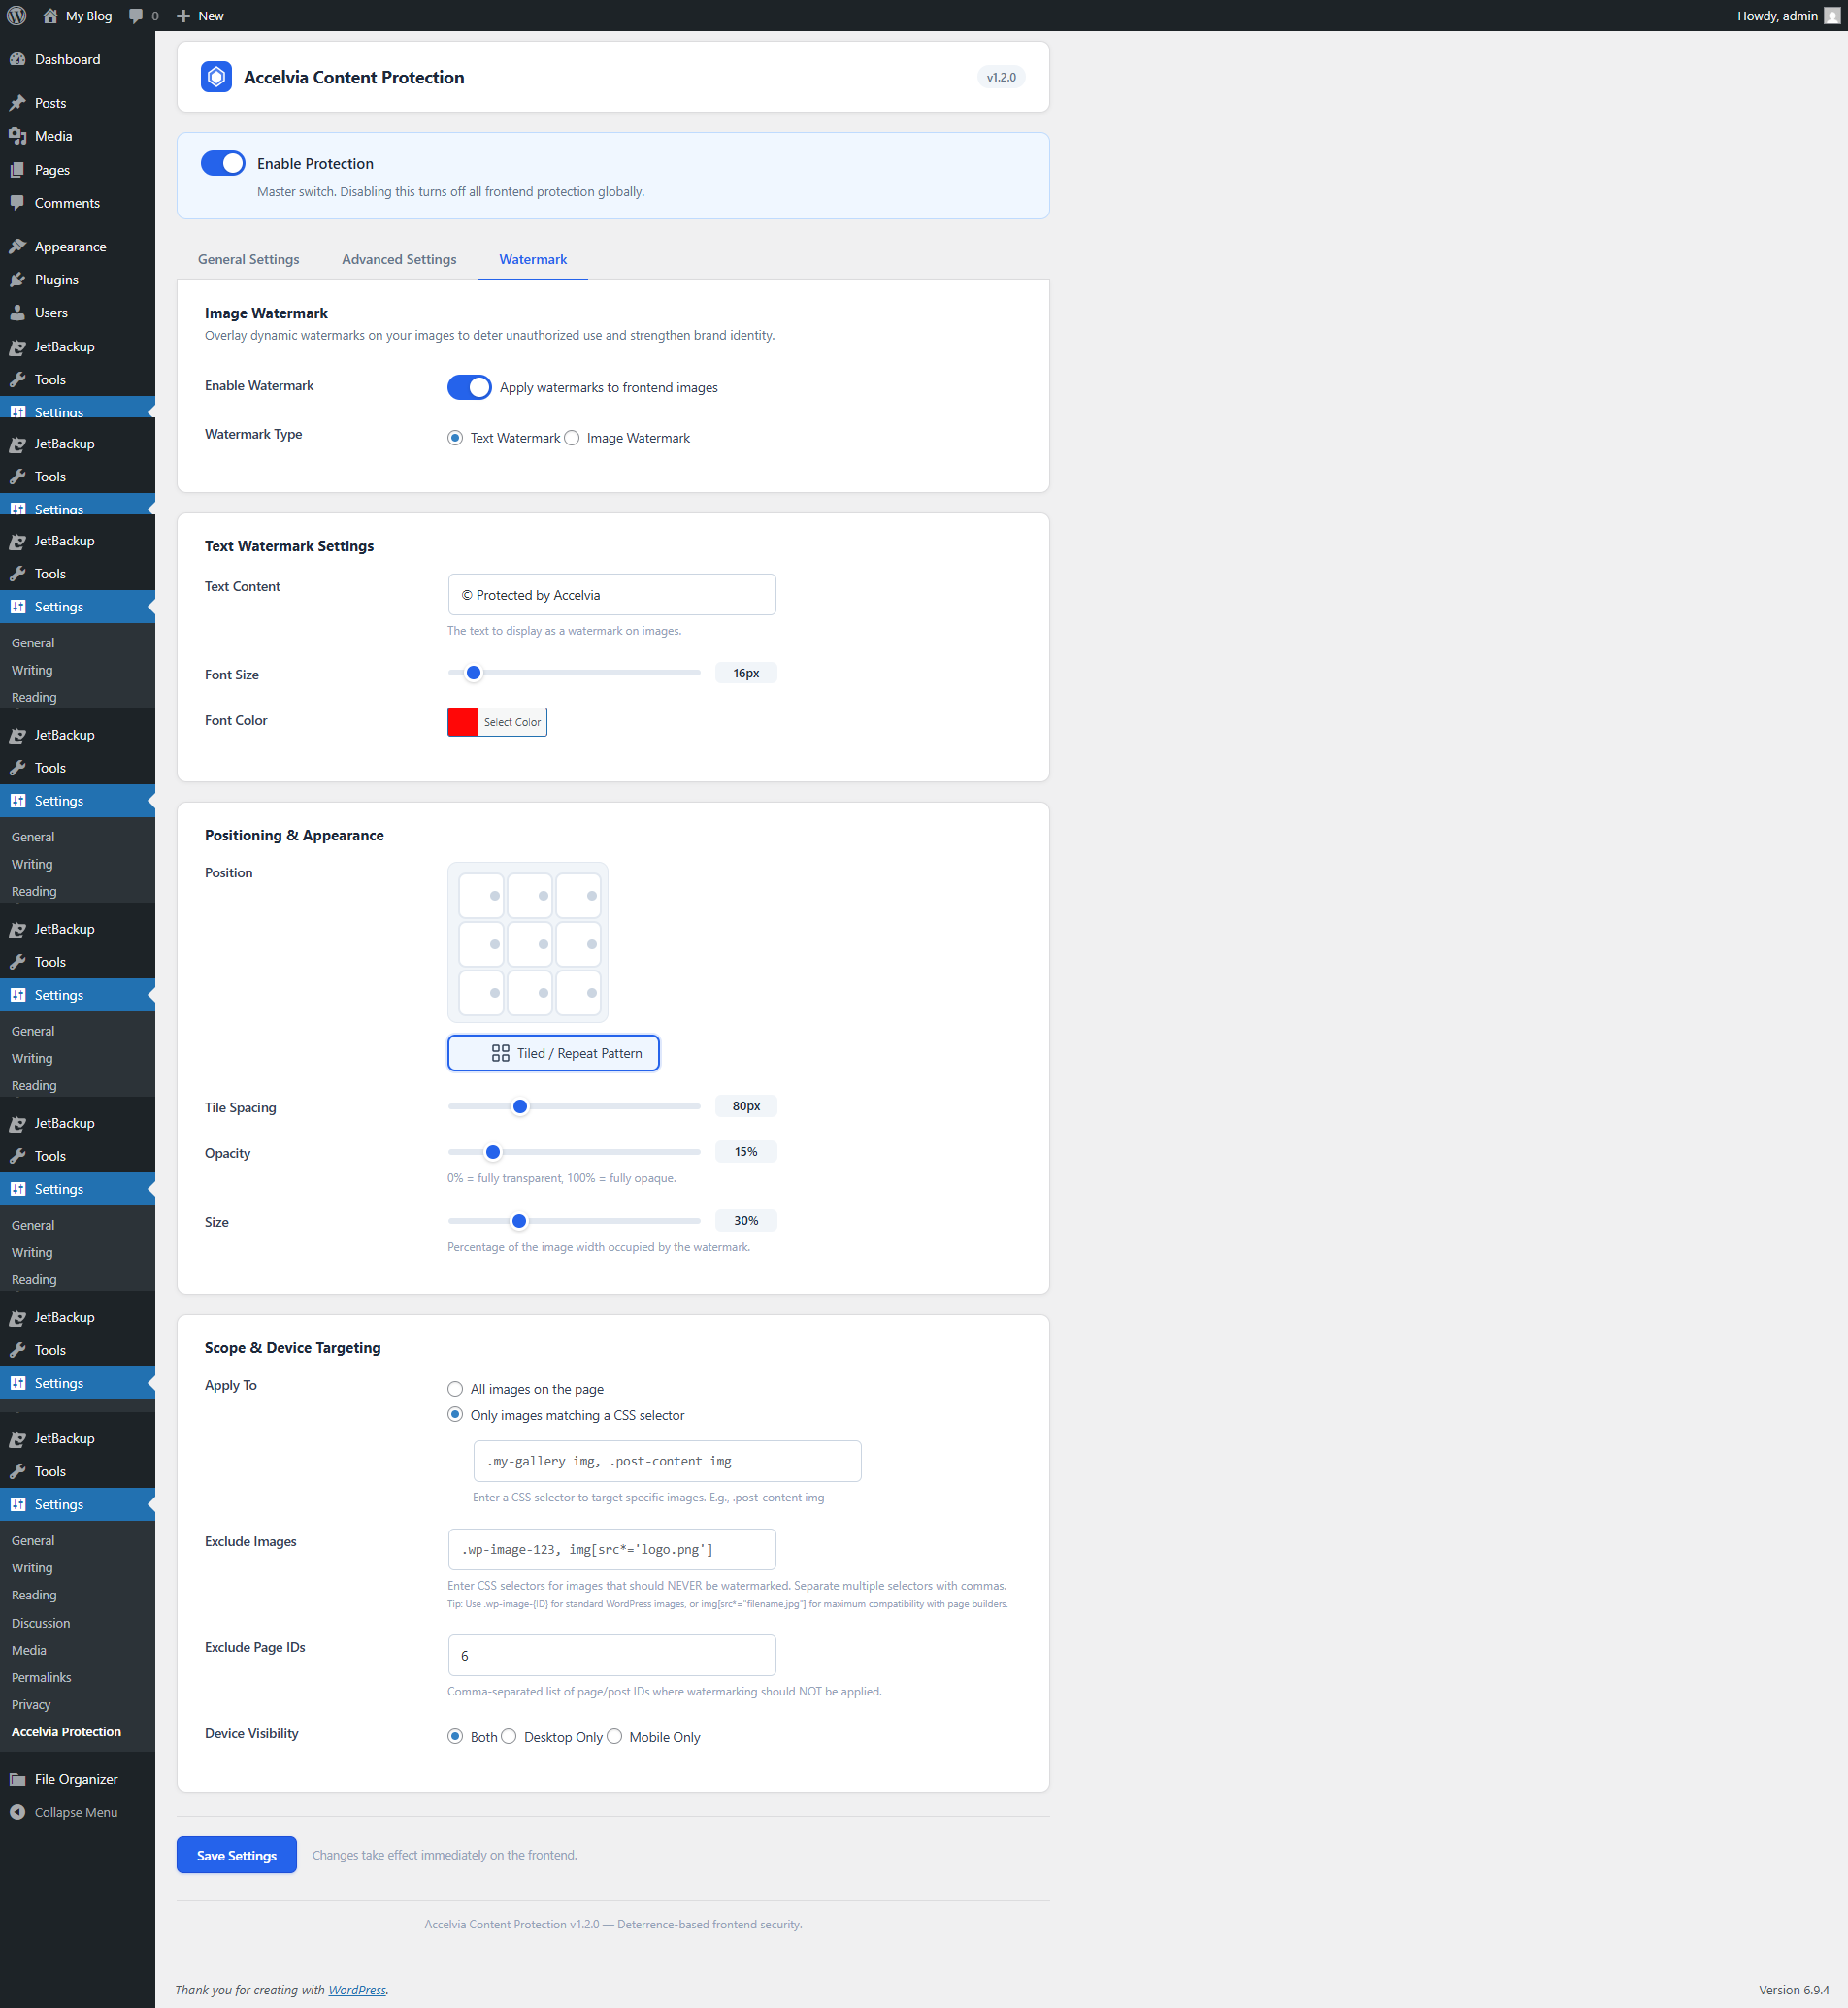The image size is (1848, 2008).
Task: Click the Save Settings button
Action: pyautogui.click(x=236, y=1855)
